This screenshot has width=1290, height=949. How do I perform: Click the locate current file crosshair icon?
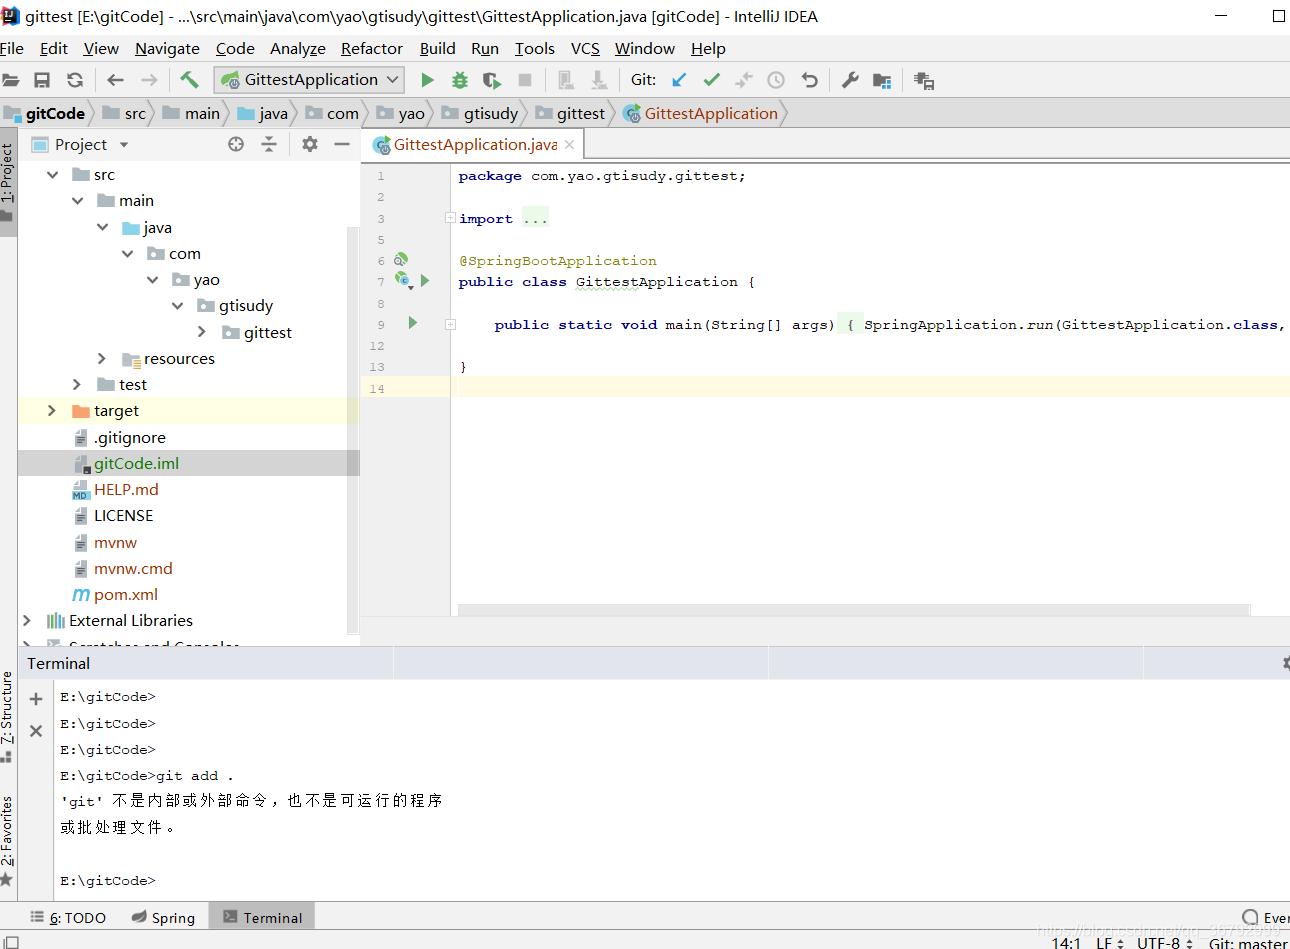[x=236, y=144]
